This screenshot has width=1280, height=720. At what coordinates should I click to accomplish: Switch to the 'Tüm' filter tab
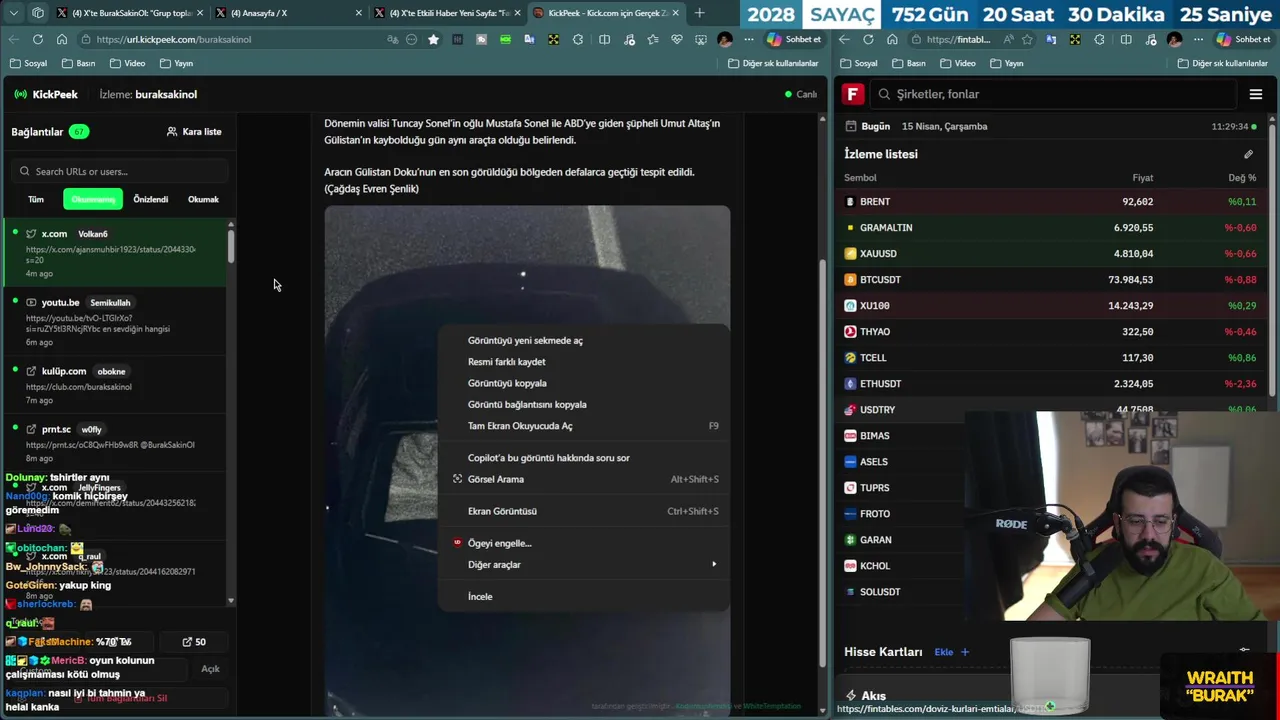(x=36, y=199)
